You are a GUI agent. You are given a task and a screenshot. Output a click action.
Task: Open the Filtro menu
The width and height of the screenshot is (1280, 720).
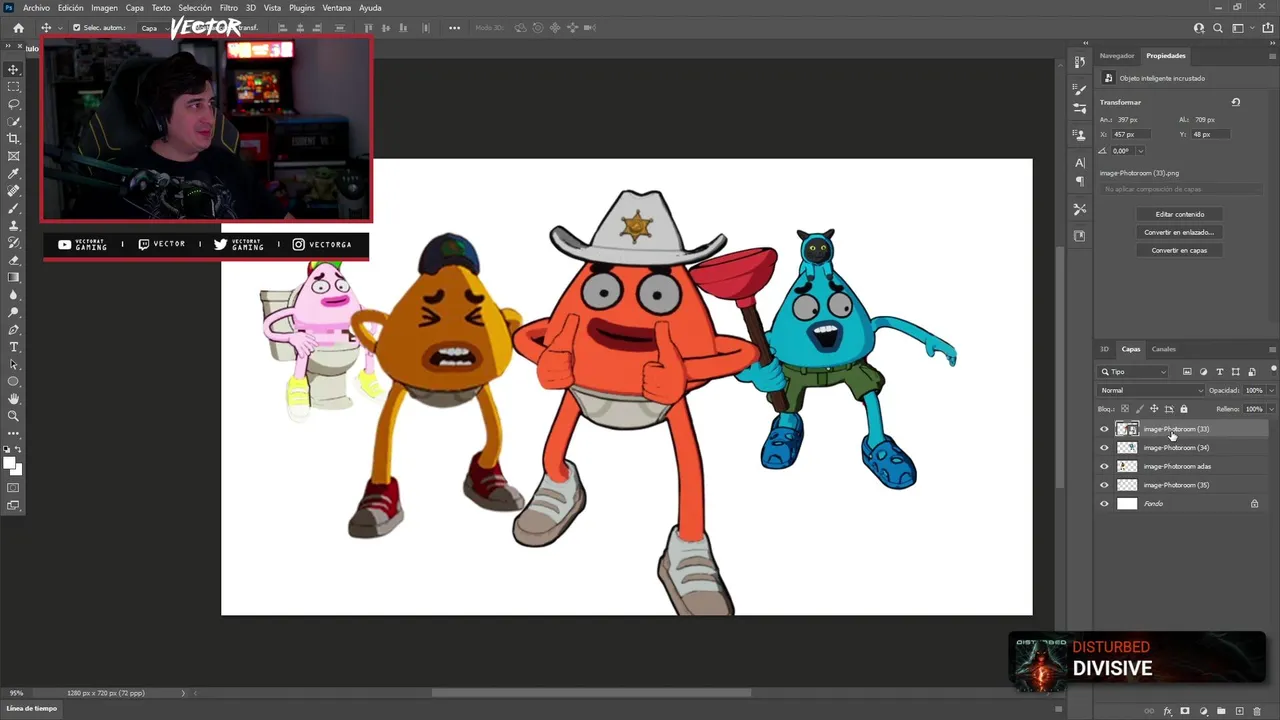(229, 8)
